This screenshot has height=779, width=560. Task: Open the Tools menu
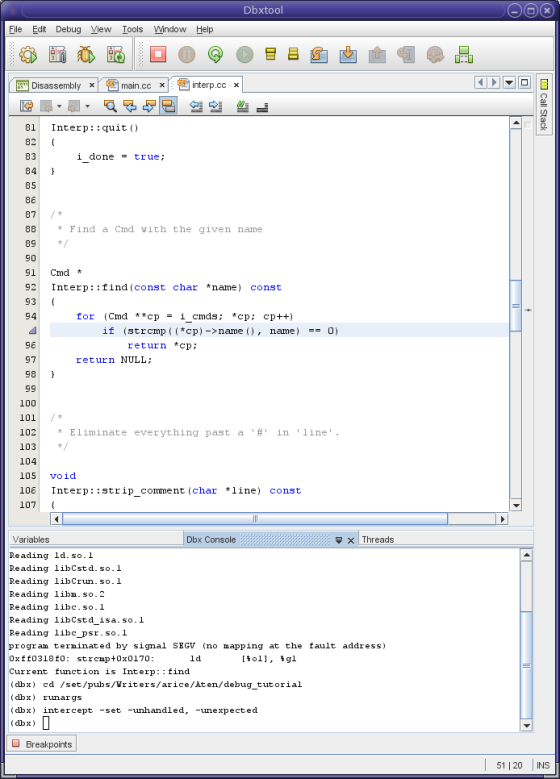click(133, 29)
